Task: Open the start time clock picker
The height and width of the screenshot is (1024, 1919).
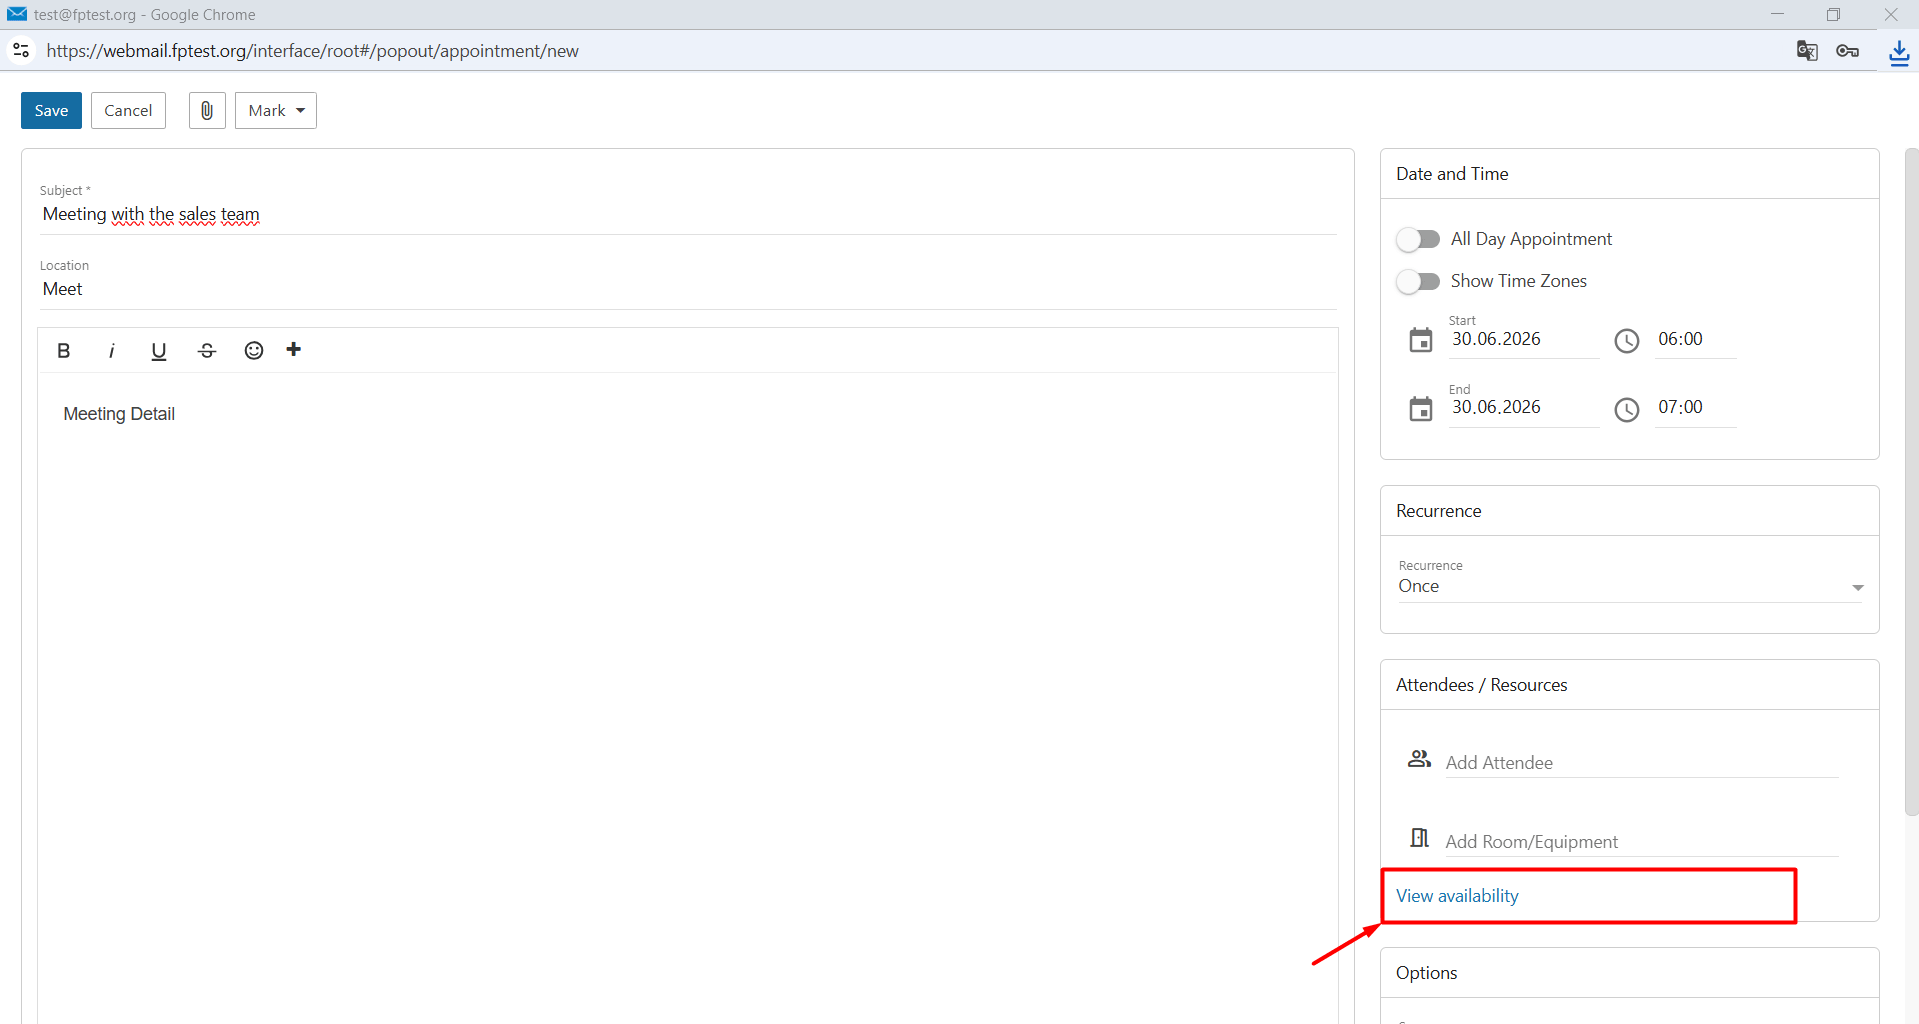Action: [1627, 341]
